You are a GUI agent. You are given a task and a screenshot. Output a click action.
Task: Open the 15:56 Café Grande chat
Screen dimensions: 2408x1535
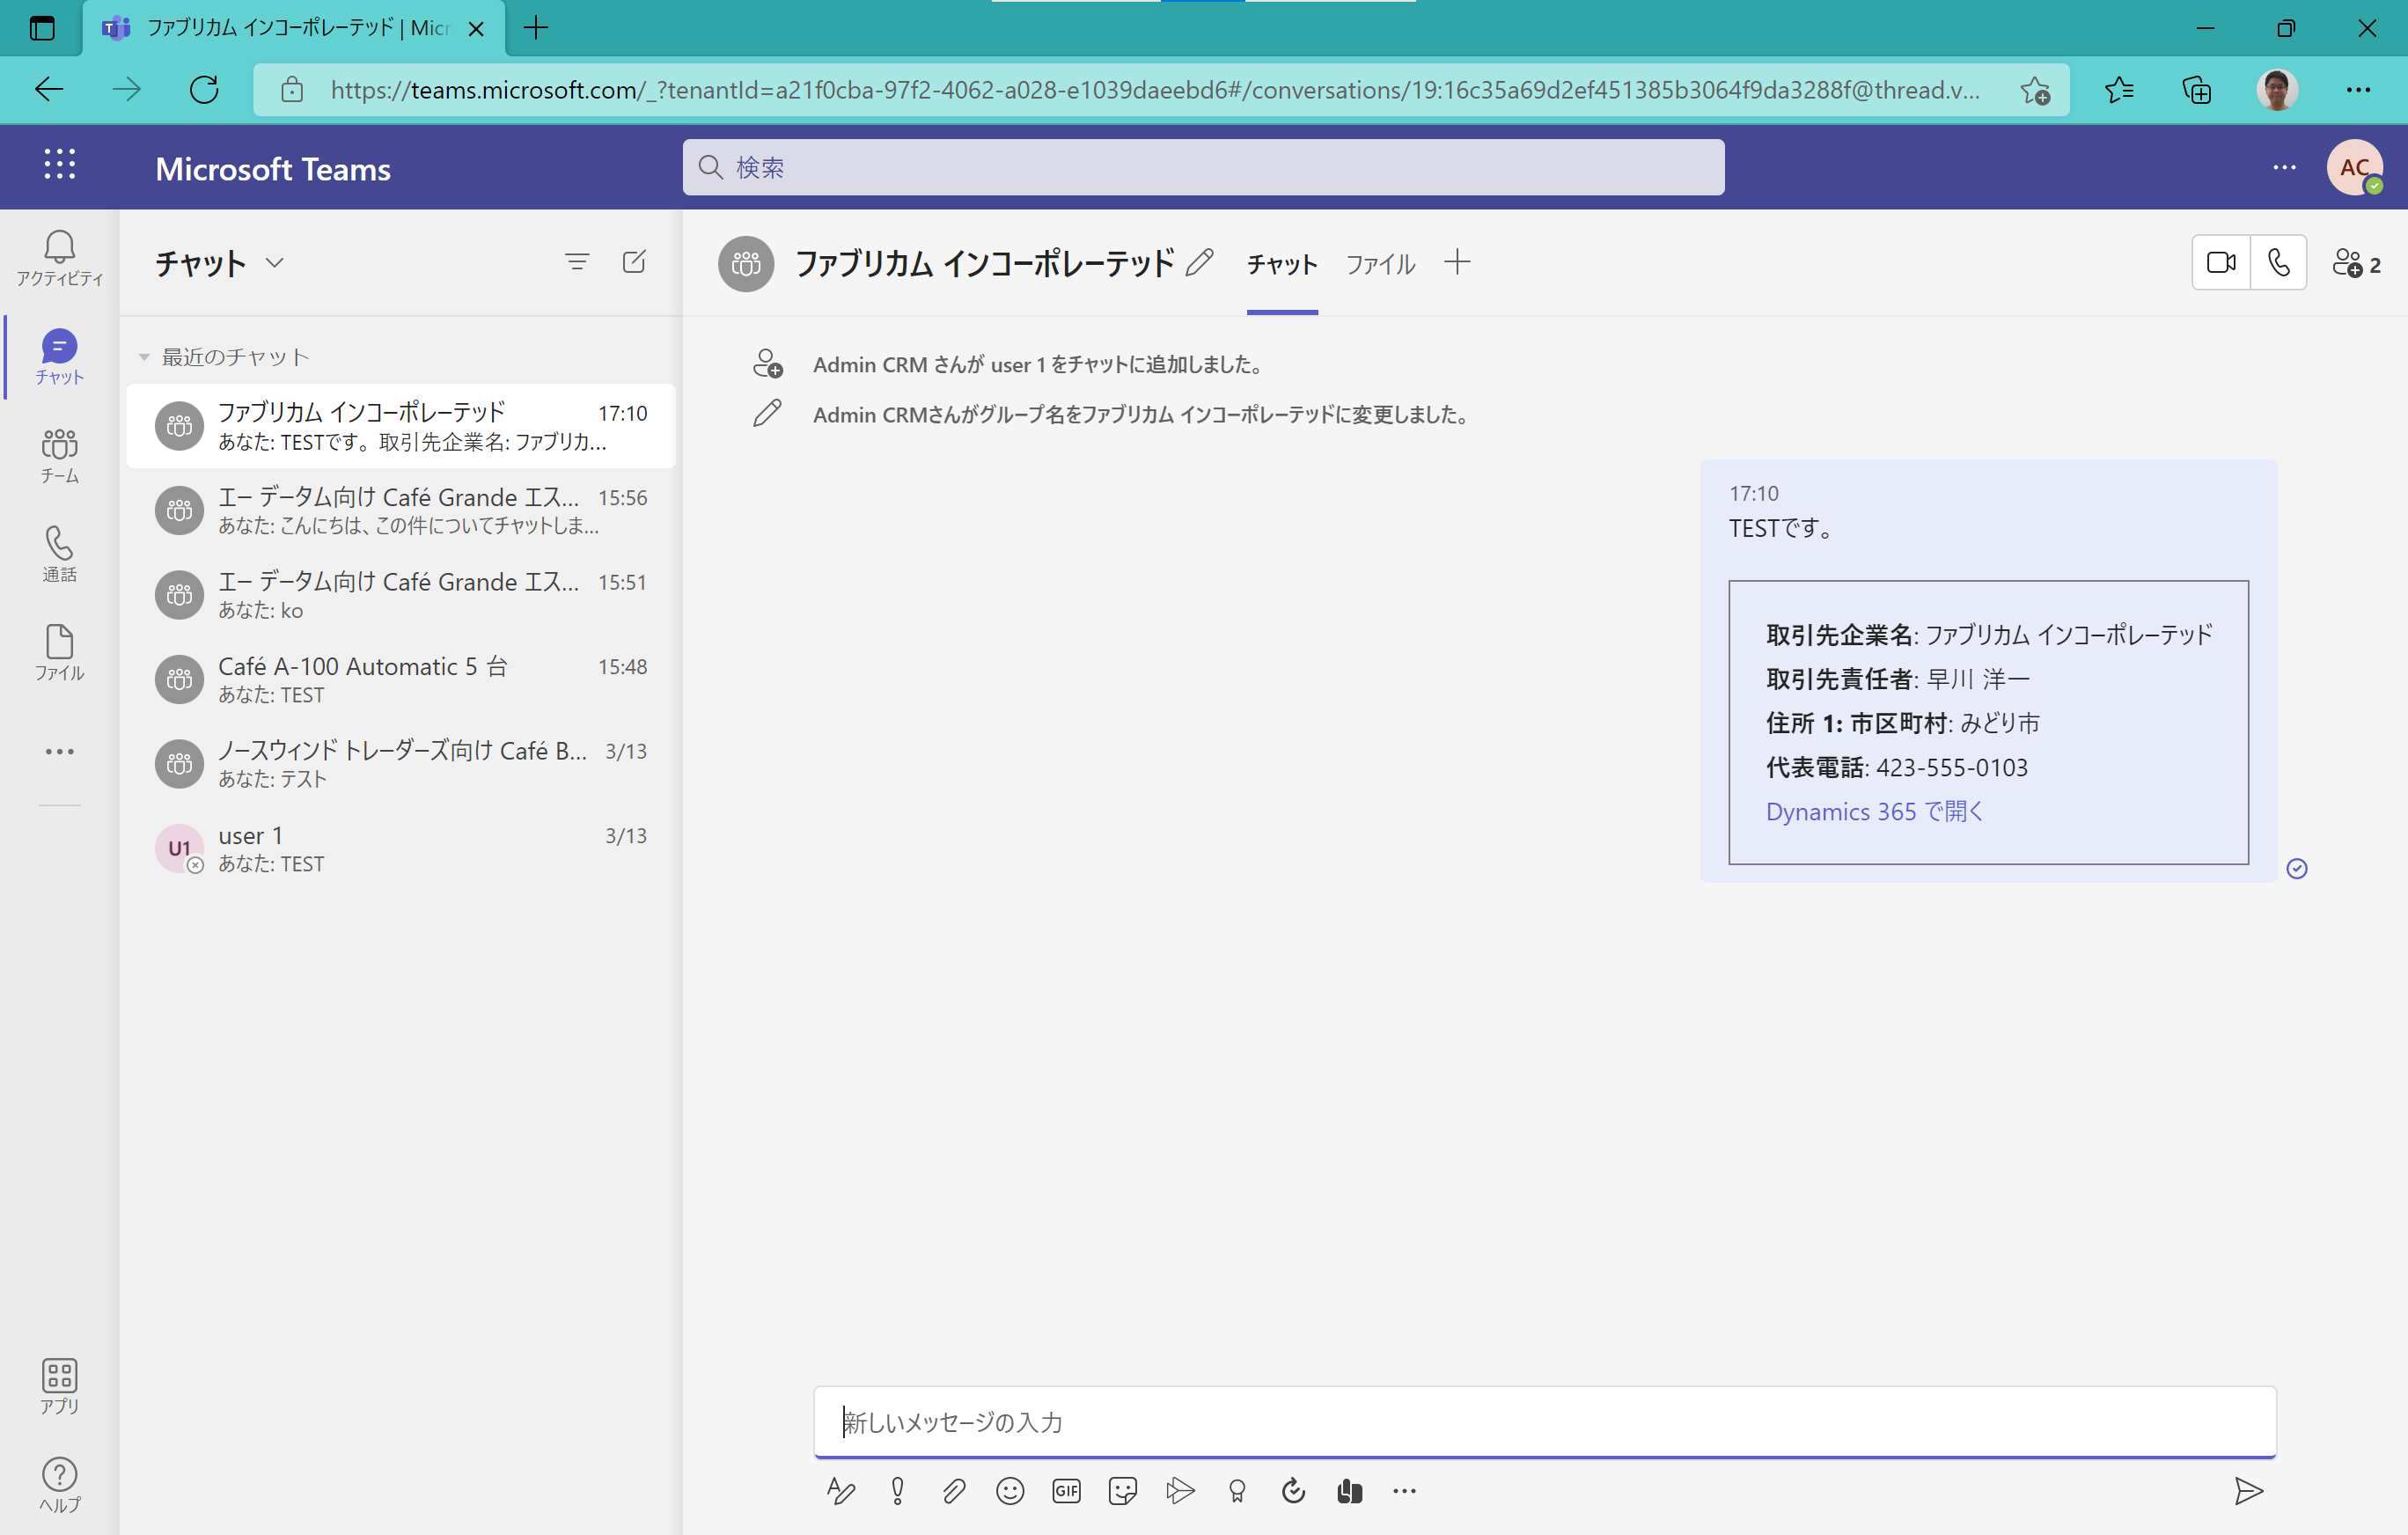(401, 511)
